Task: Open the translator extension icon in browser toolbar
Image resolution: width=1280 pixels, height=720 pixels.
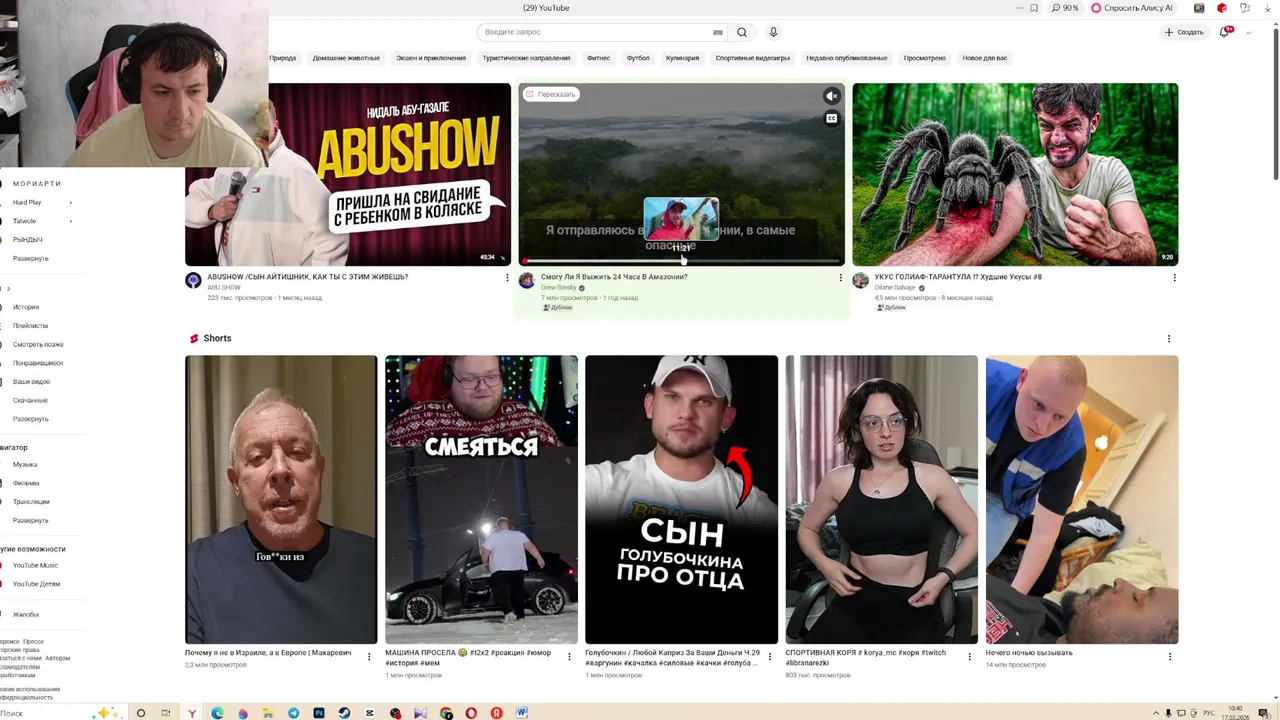Action: (x=1243, y=8)
